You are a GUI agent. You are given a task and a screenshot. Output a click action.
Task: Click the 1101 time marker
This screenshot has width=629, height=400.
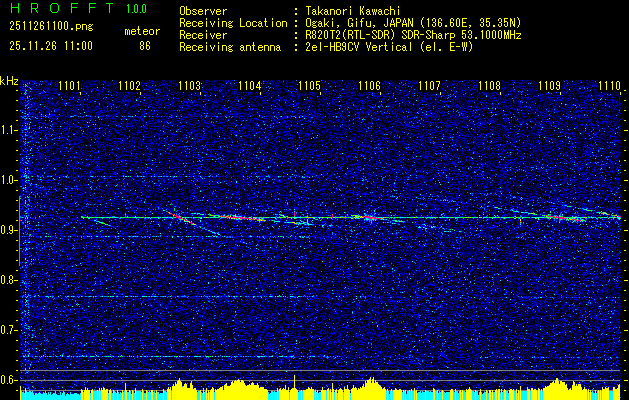coord(69,85)
